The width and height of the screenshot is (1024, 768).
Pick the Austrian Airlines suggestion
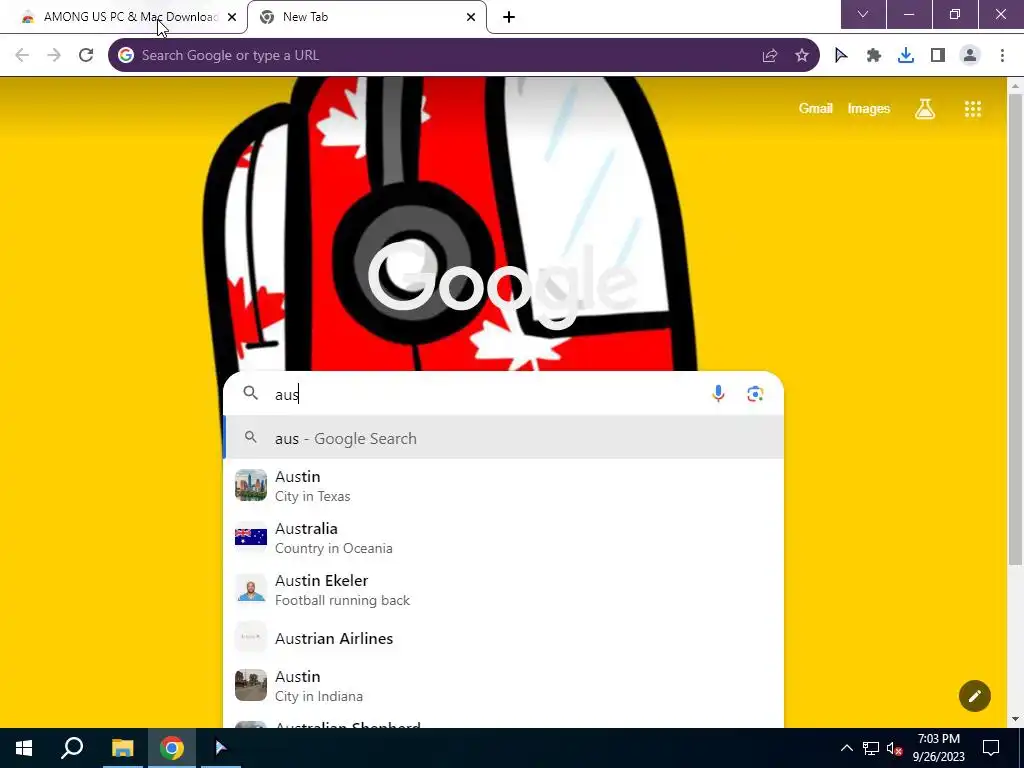503,638
